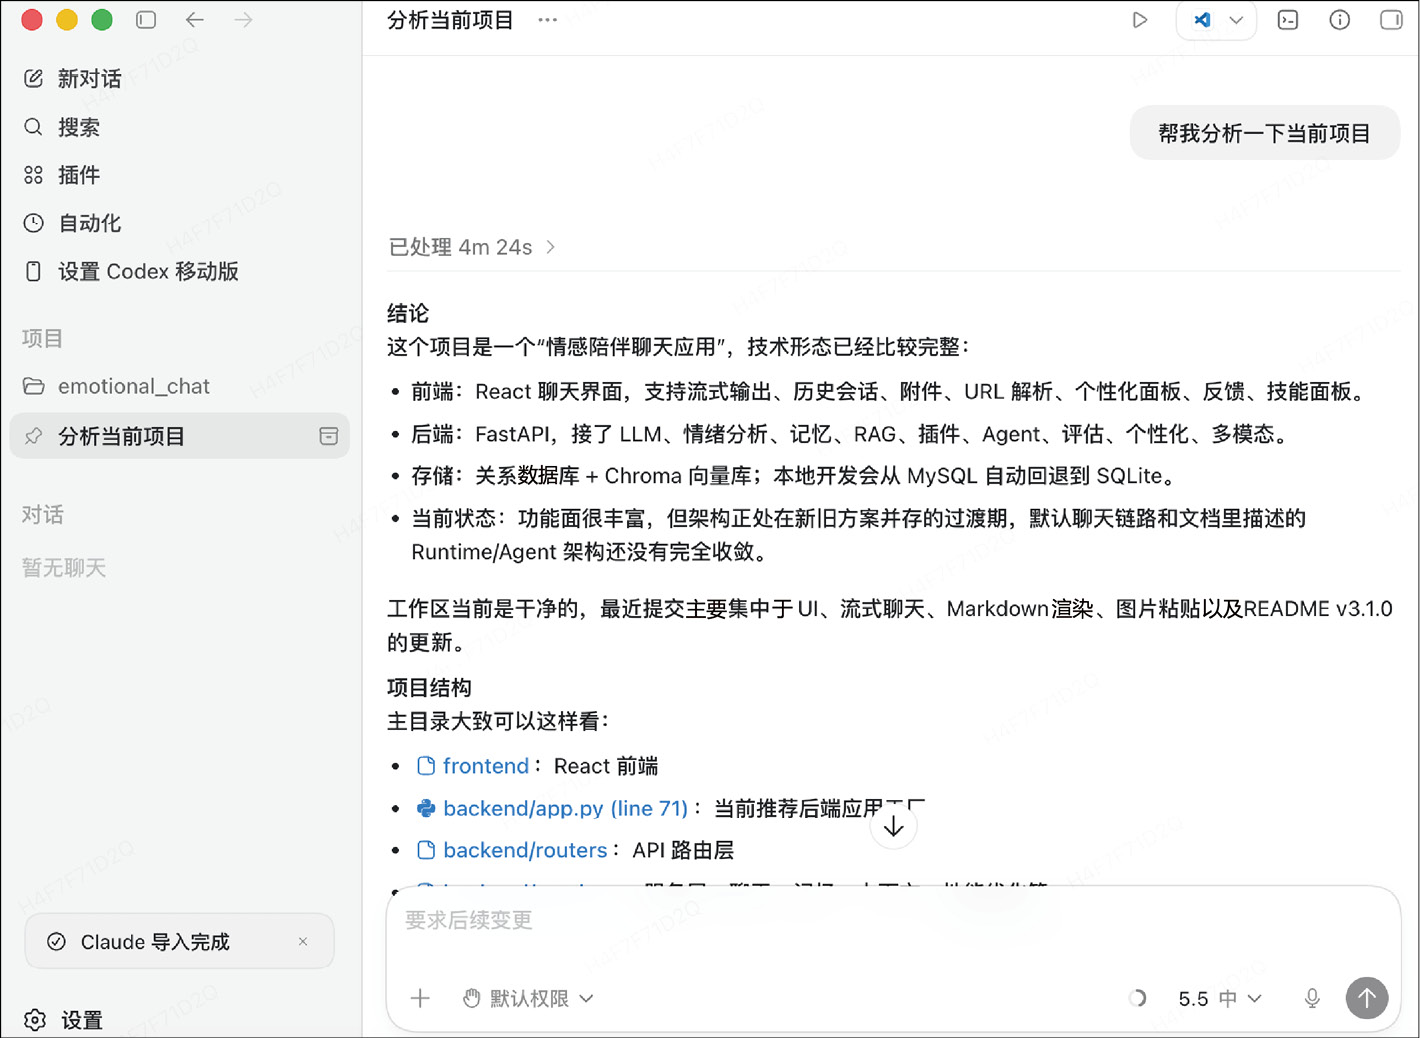Image resolution: width=1420 pixels, height=1038 pixels.
Task: Open the 分析当前项目 conversation in sidebar
Action: [180, 436]
